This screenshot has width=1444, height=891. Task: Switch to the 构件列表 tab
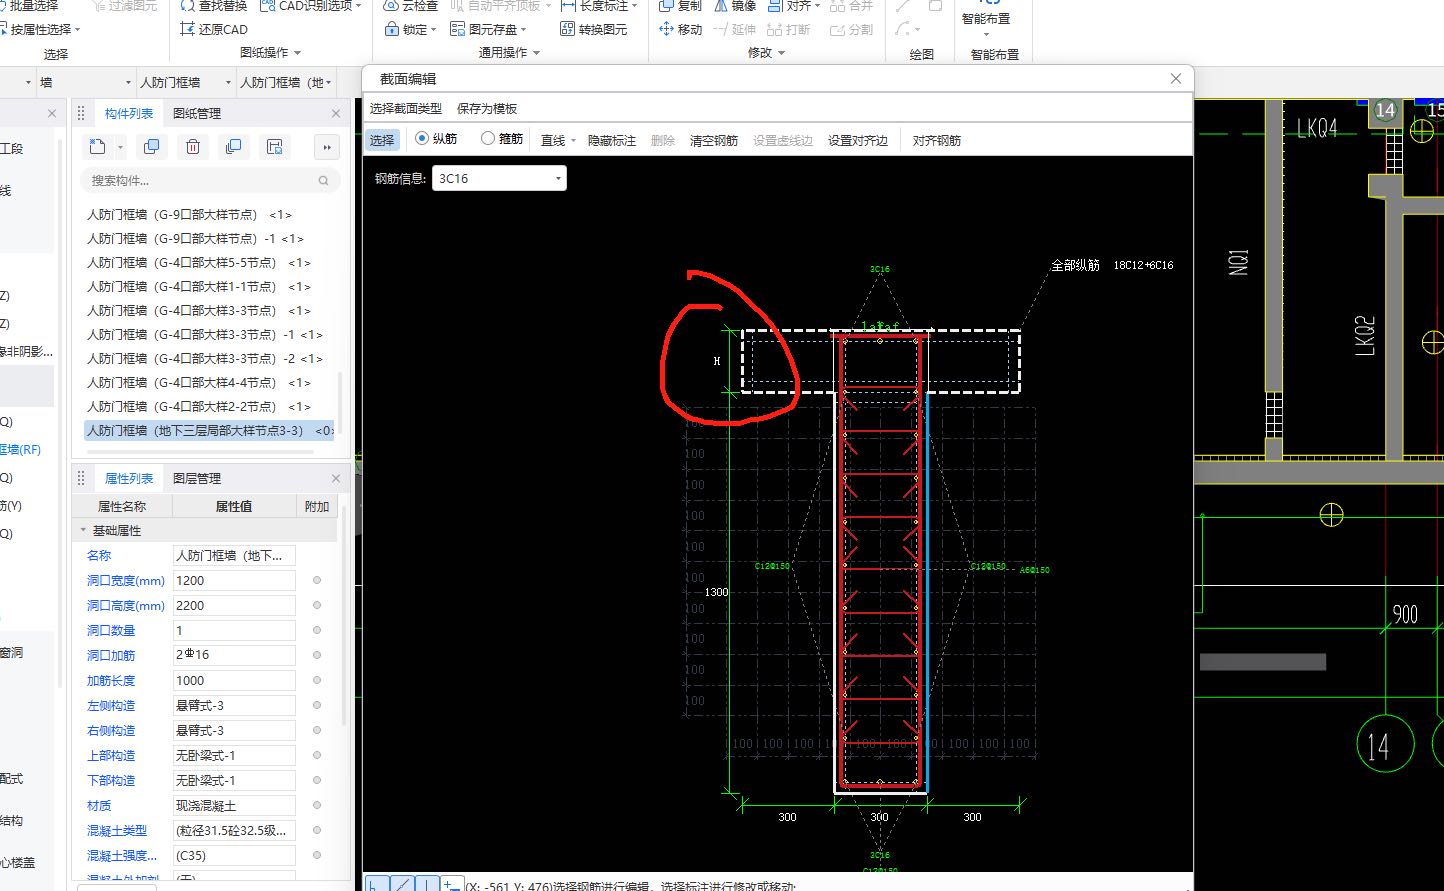pos(129,114)
